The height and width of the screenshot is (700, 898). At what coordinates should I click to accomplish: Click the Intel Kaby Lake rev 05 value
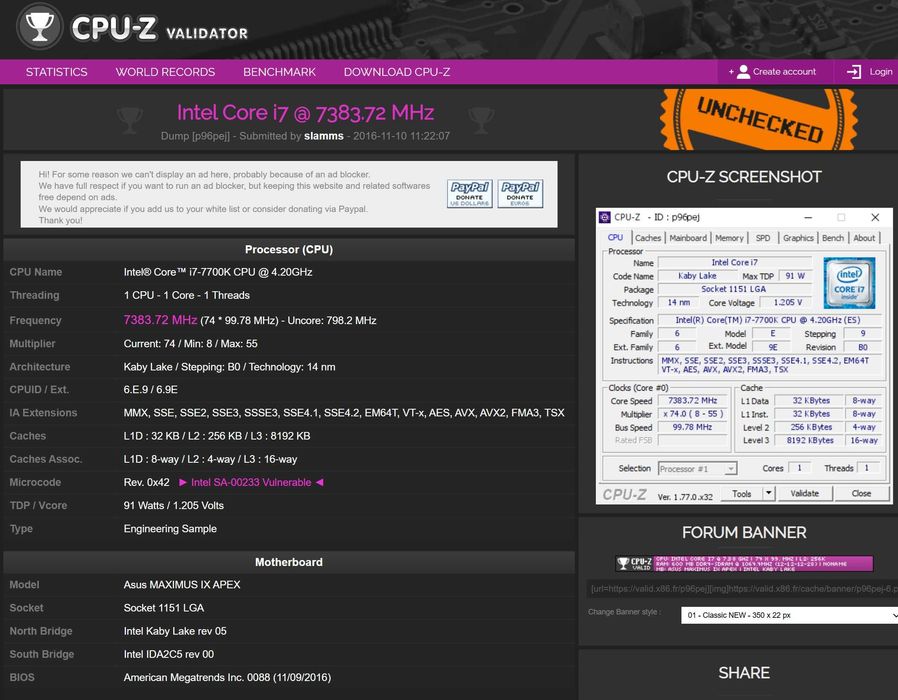coord(175,631)
